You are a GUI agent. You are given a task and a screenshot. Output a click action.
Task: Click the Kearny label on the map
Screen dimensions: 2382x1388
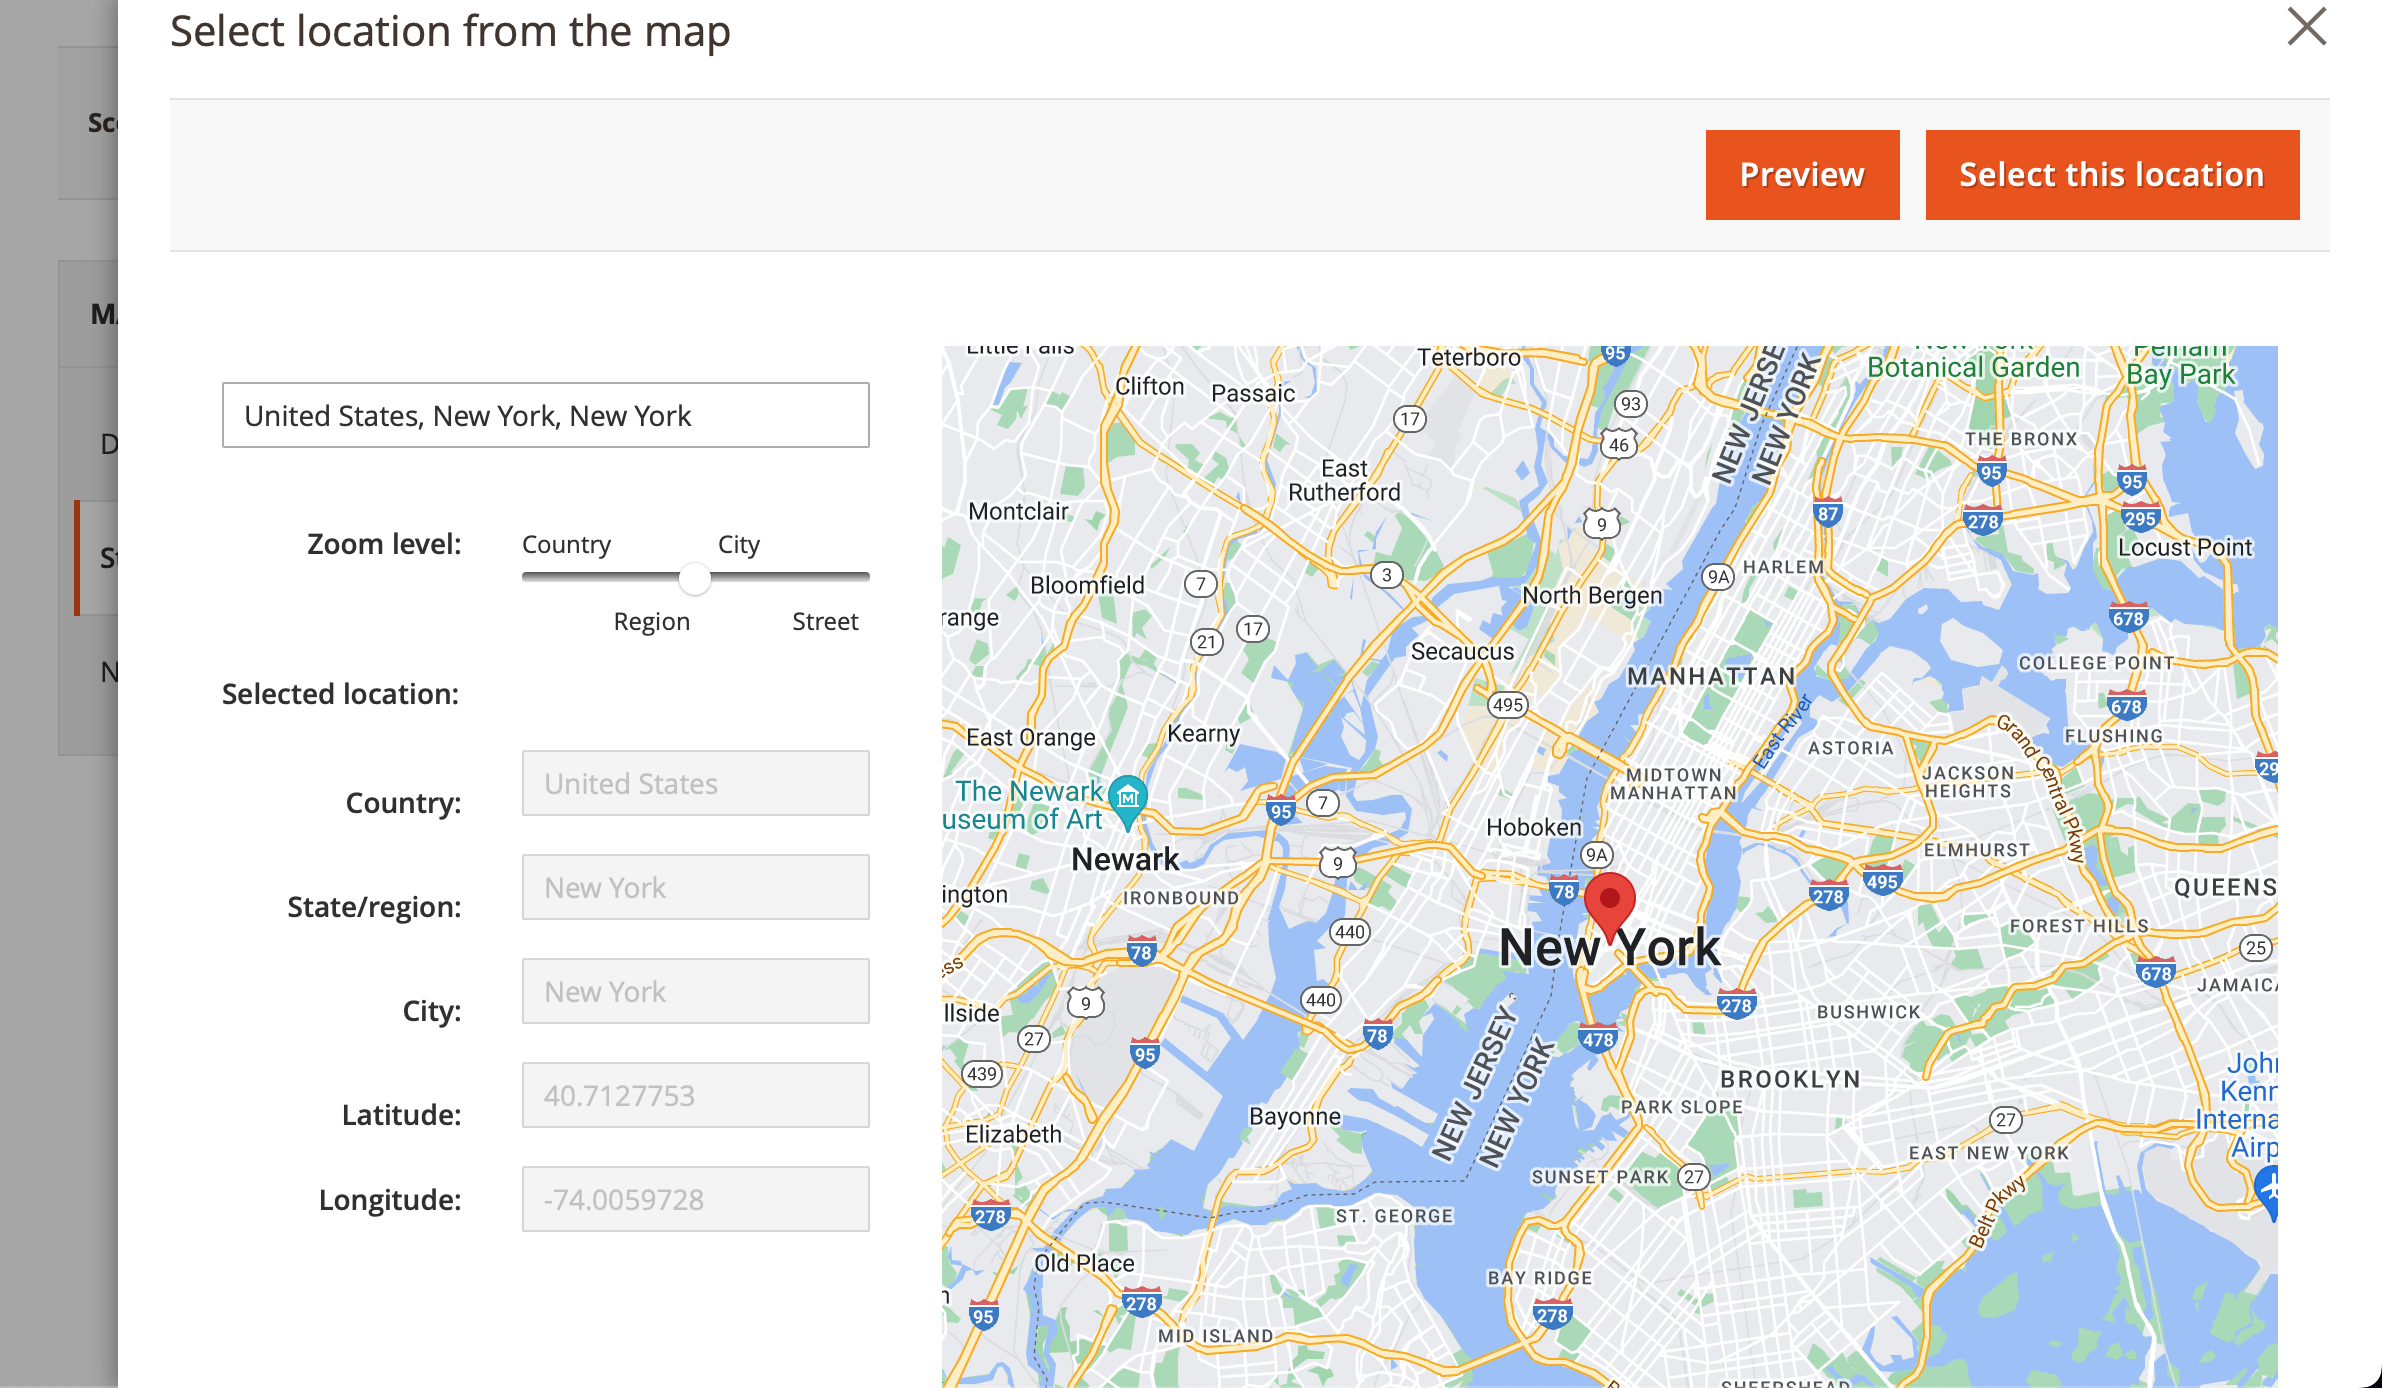click(1204, 734)
